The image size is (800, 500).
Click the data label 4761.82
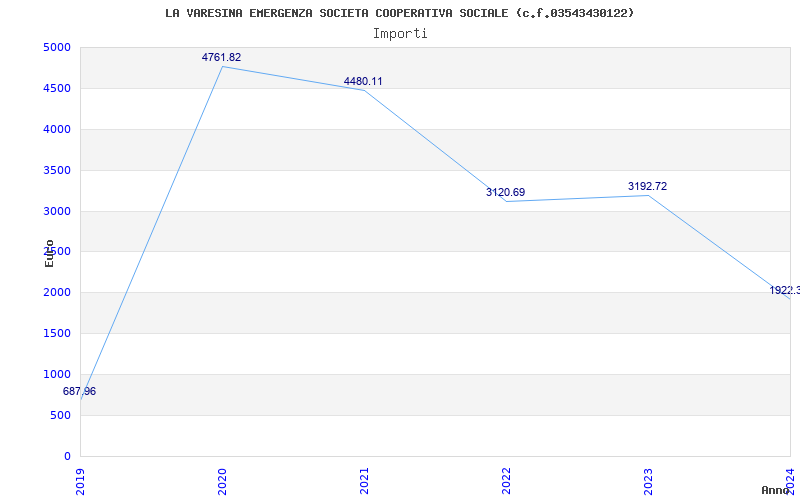[221, 57]
